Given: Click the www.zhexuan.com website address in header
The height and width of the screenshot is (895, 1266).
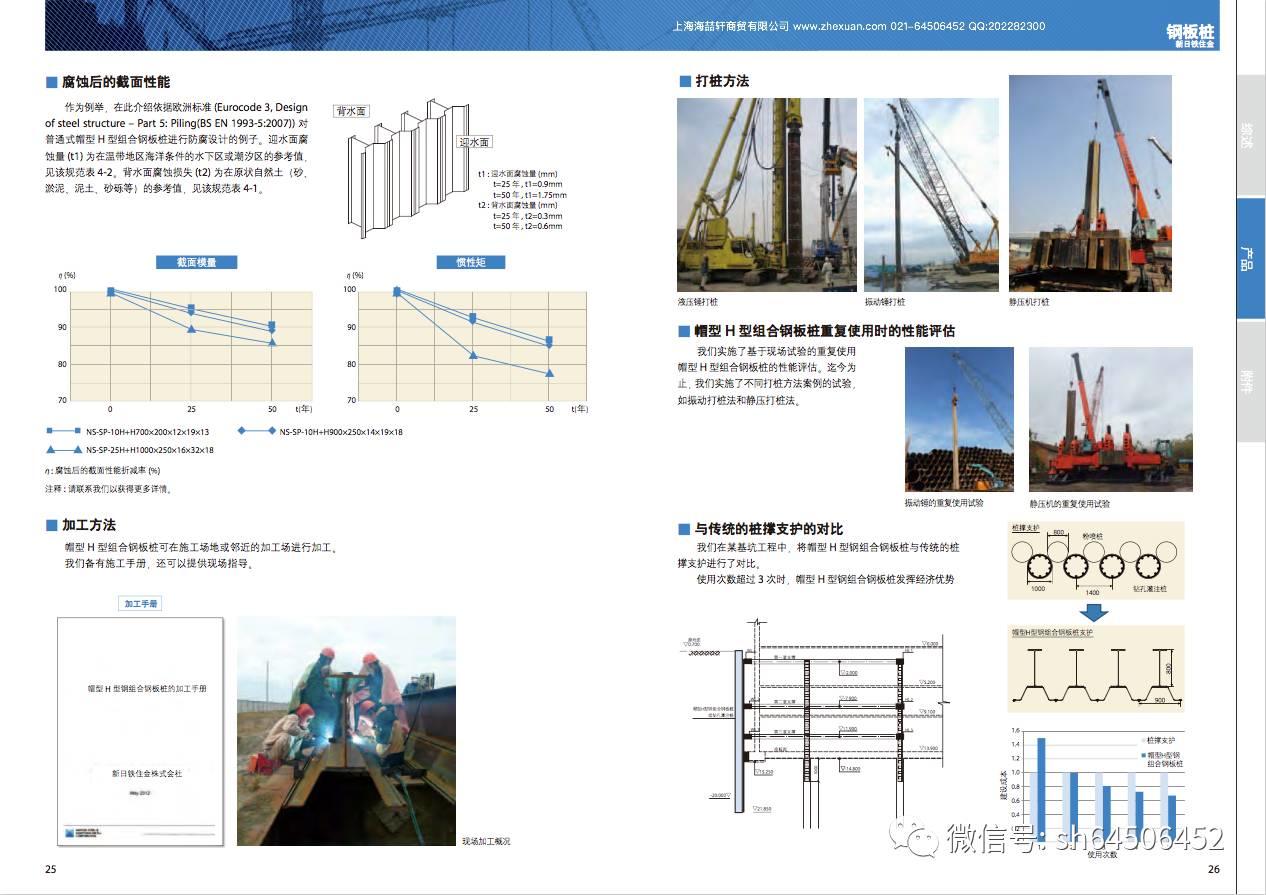Looking at the screenshot, I should (839, 26).
